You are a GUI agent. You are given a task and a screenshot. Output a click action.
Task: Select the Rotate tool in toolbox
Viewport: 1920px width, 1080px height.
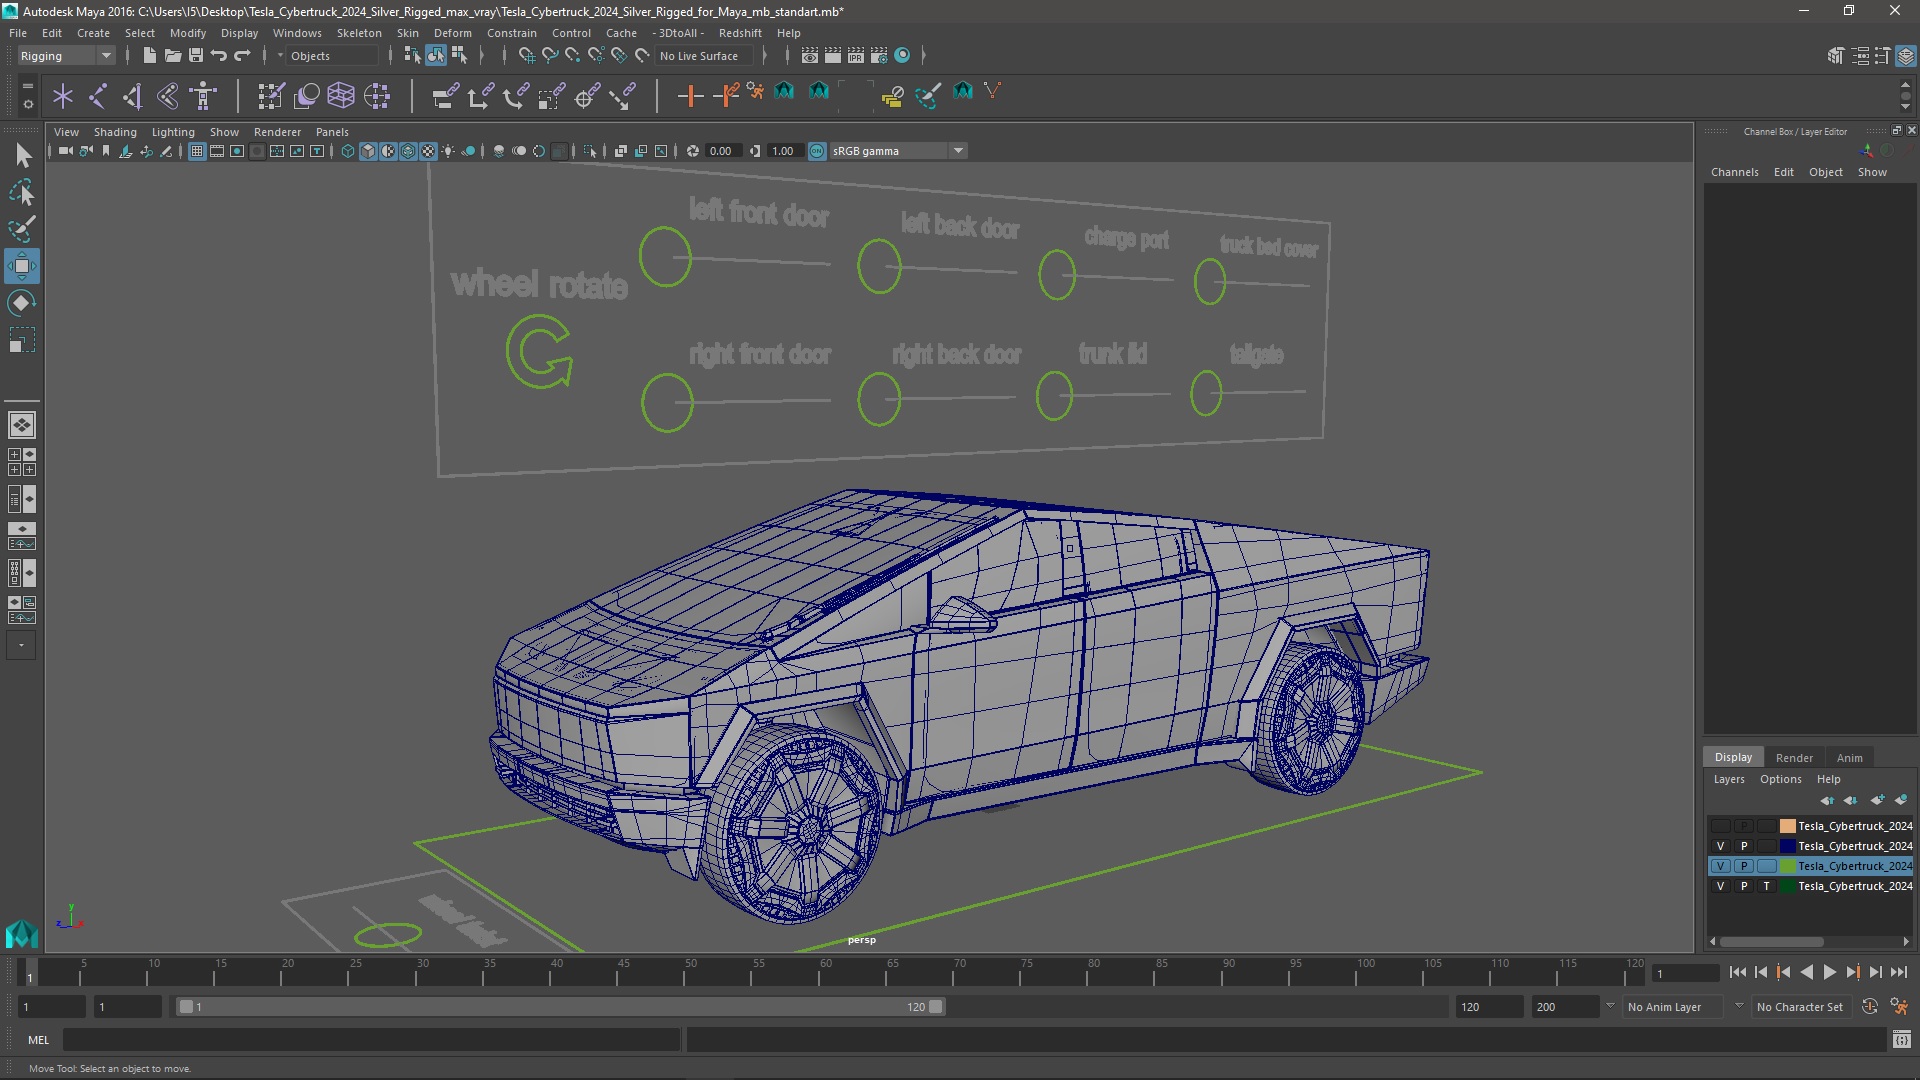[21, 303]
